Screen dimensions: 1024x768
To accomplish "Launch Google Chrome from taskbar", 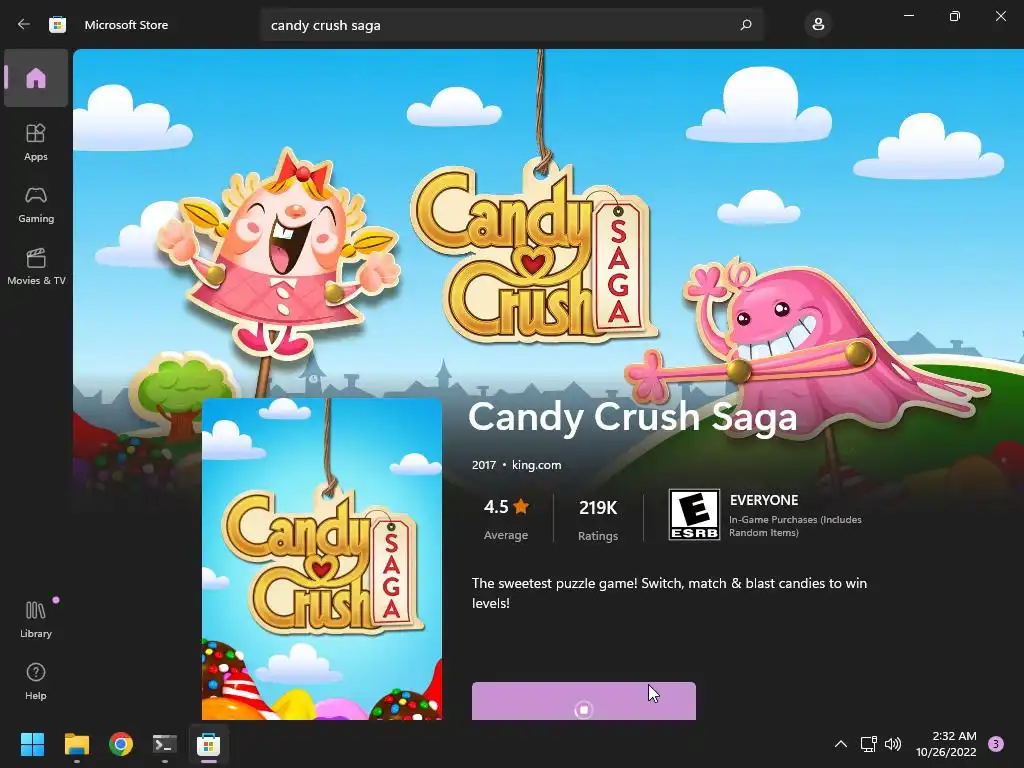I will [x=121, y=744].
